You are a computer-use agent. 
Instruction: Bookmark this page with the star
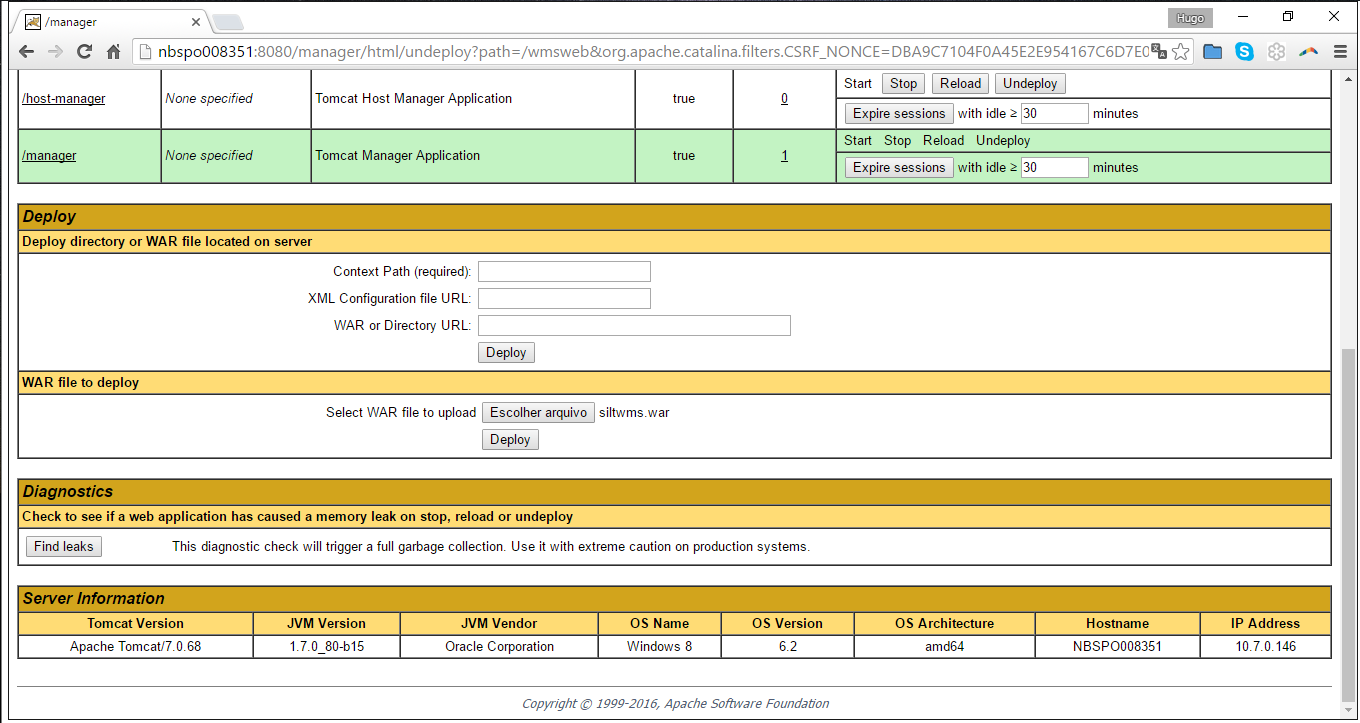click(x=1181, y=52)
